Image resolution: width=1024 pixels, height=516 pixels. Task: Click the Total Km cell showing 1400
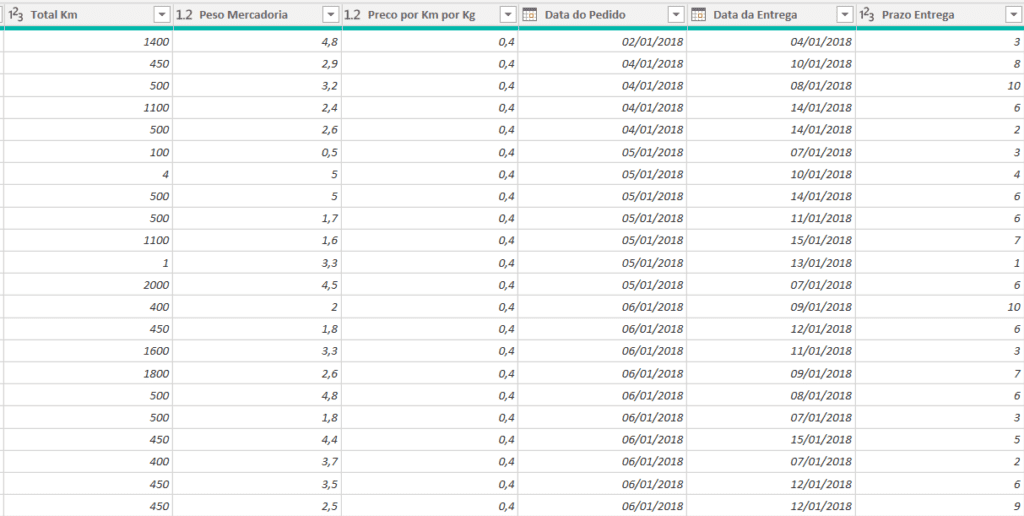click(x=88, y=42)
